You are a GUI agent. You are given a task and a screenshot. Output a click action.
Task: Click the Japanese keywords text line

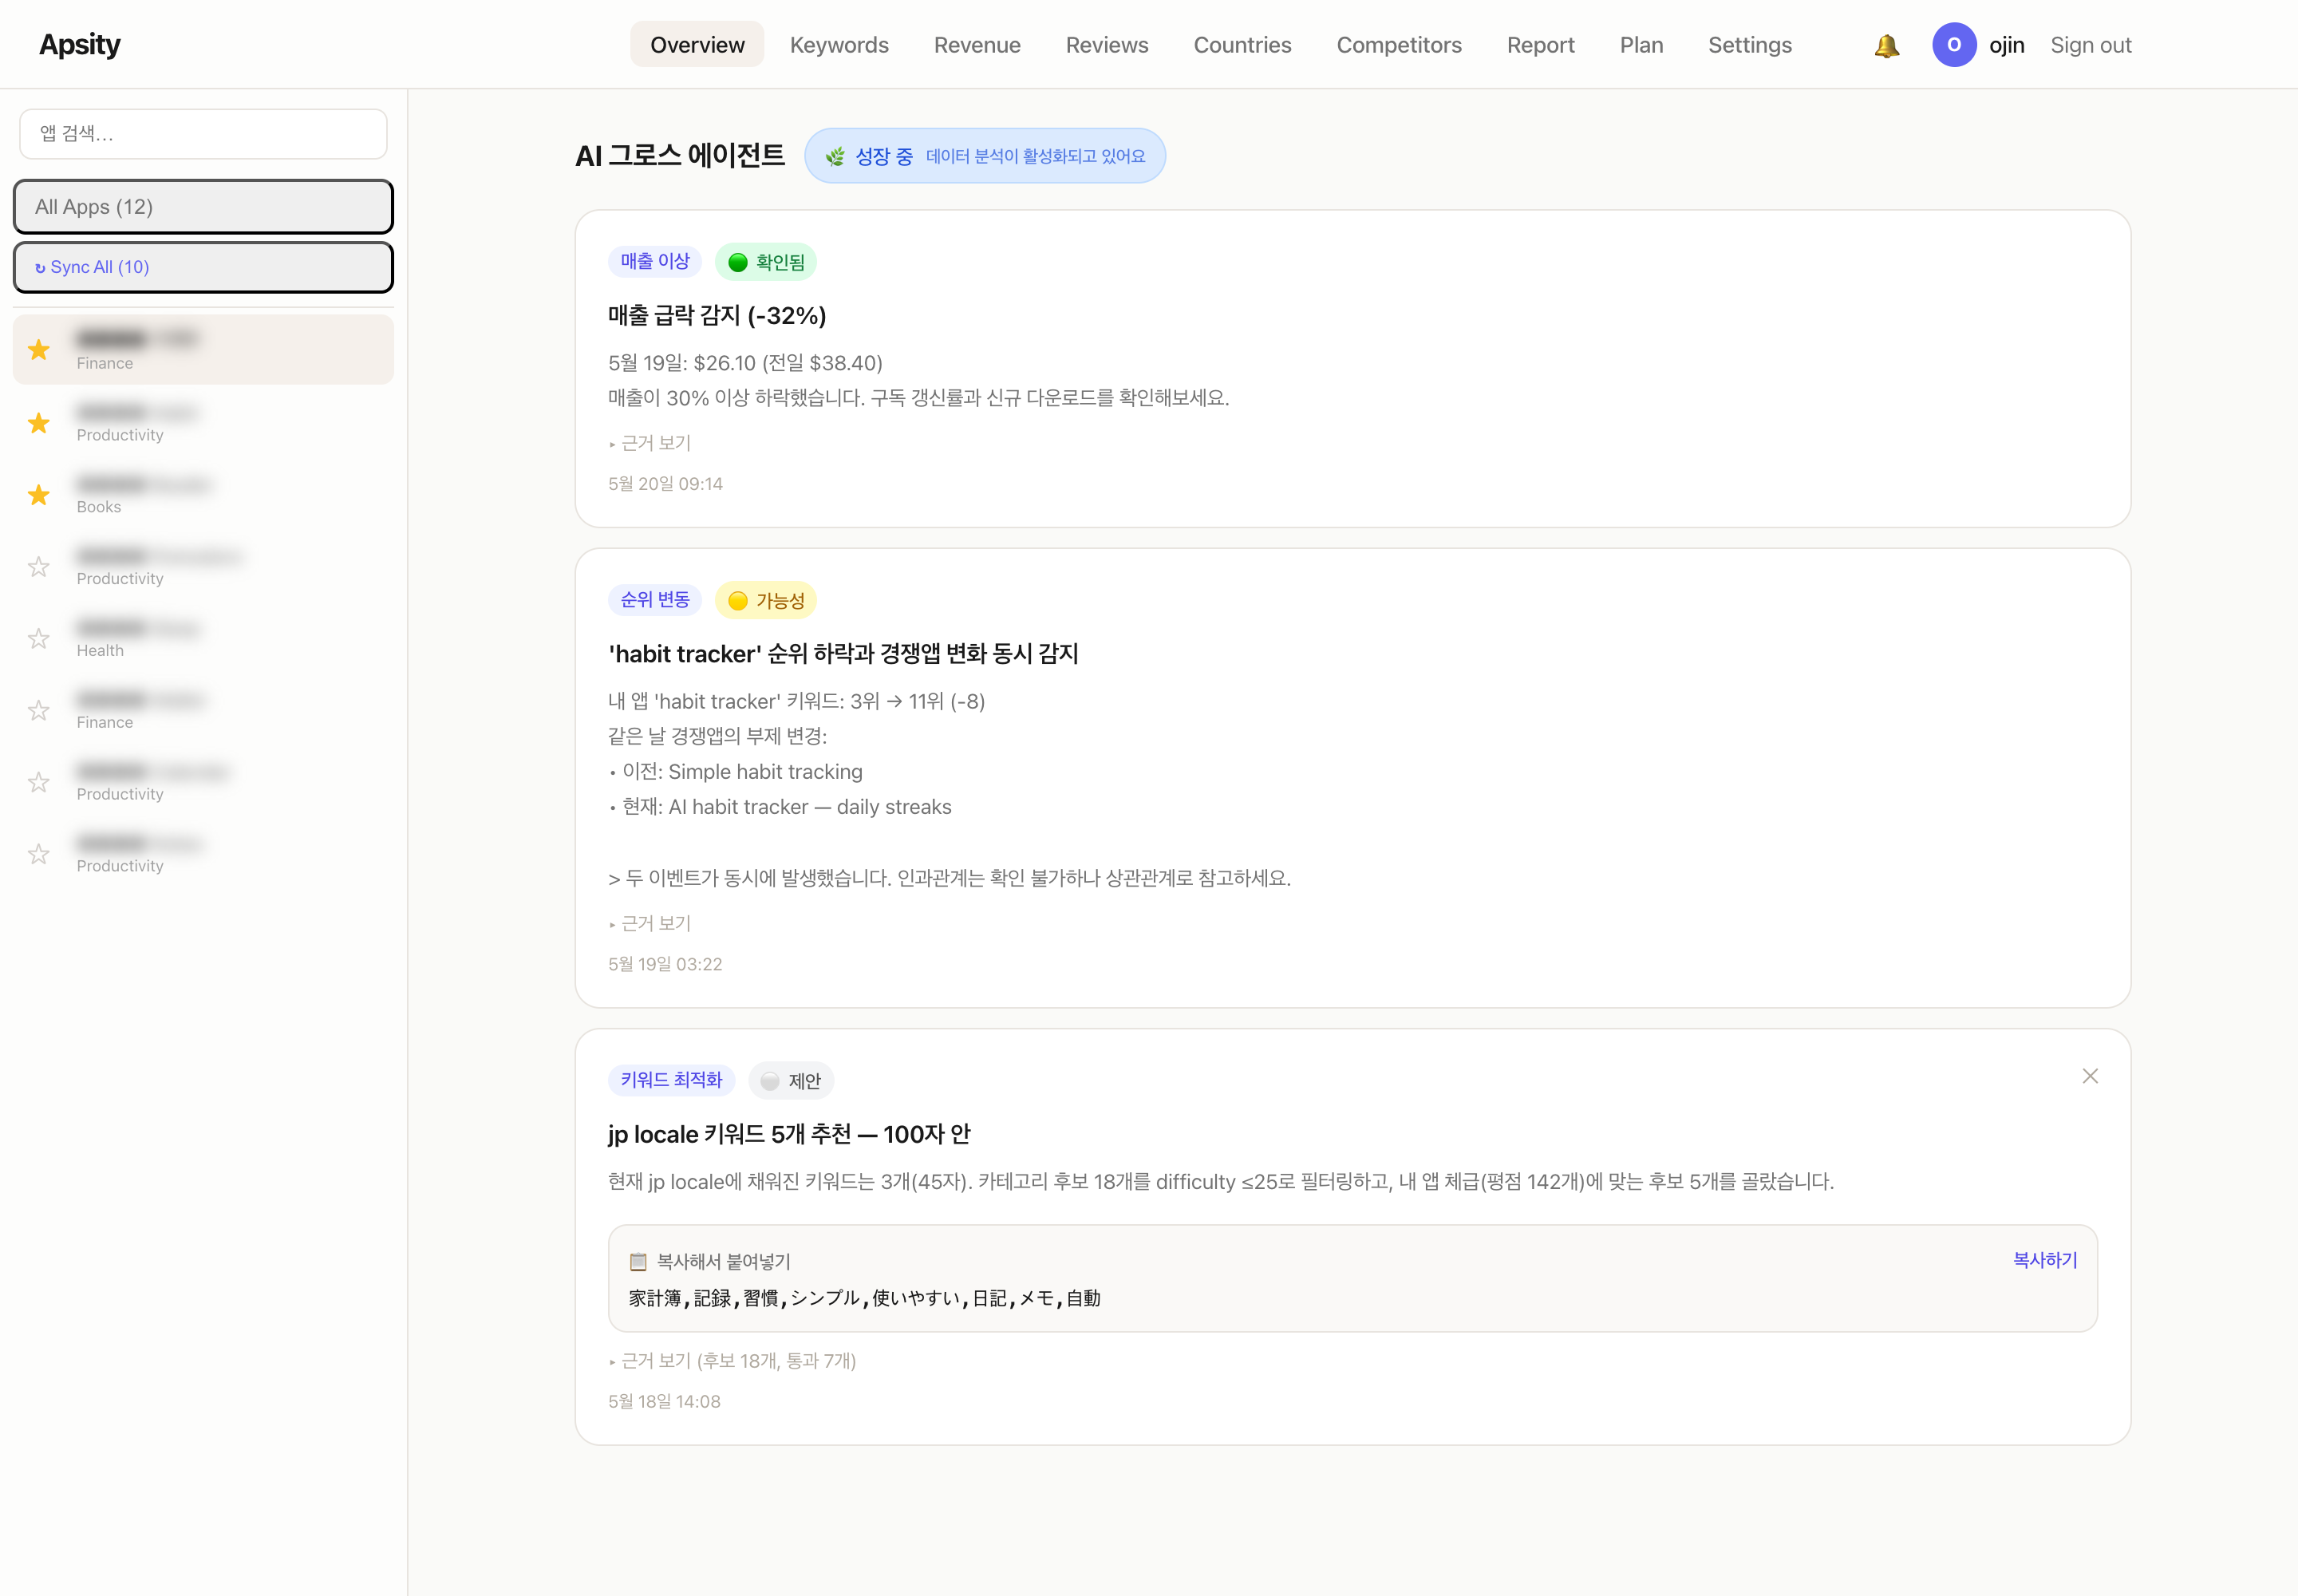tap(864, 1298)
